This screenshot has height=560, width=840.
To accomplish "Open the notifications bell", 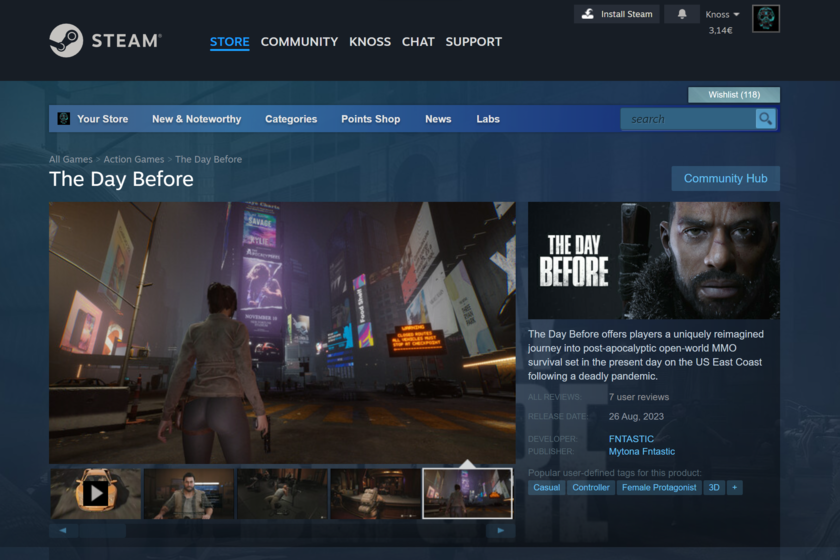I will [x=681, y=14].
